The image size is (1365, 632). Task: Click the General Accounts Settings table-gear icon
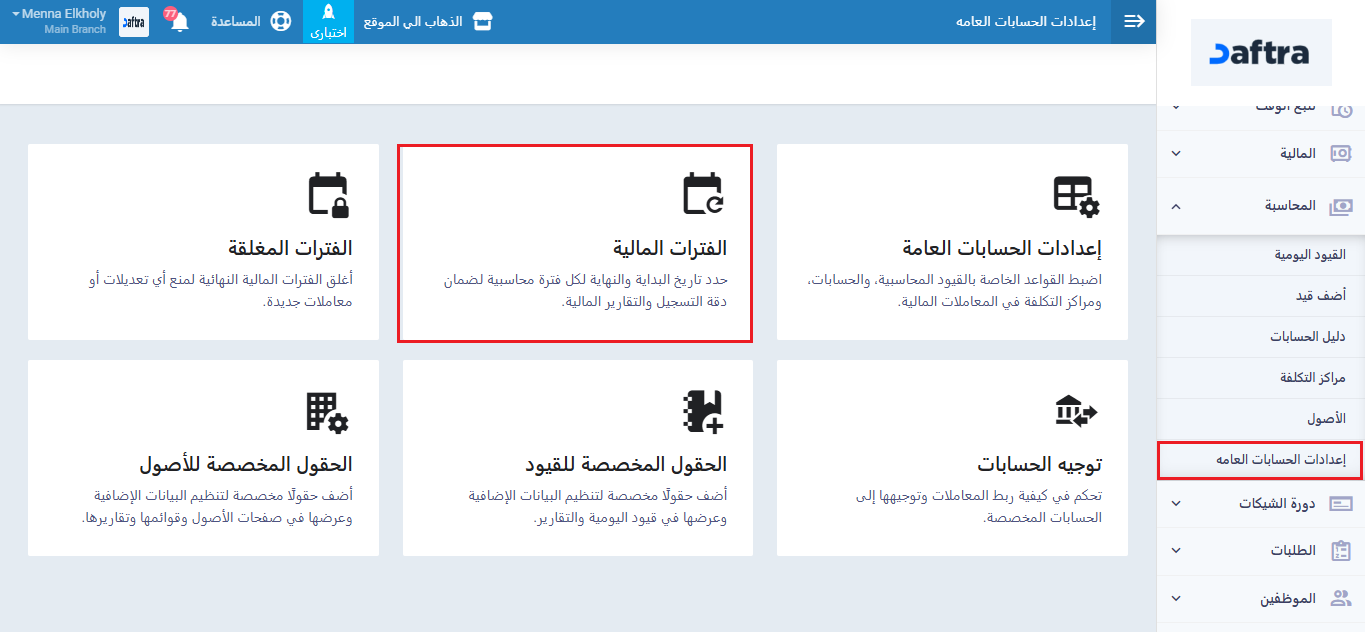(1076, 194)
